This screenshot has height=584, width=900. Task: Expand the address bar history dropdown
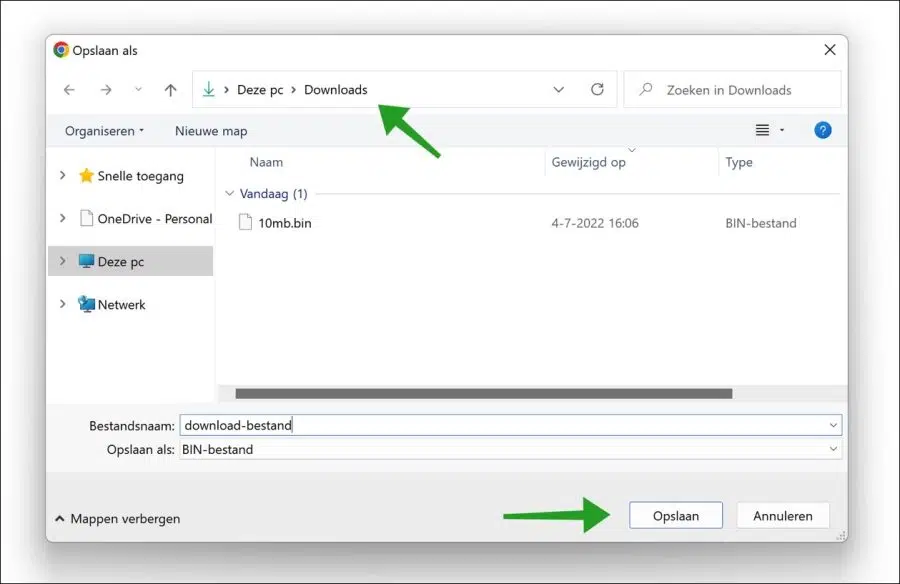(x=558, y=90)
